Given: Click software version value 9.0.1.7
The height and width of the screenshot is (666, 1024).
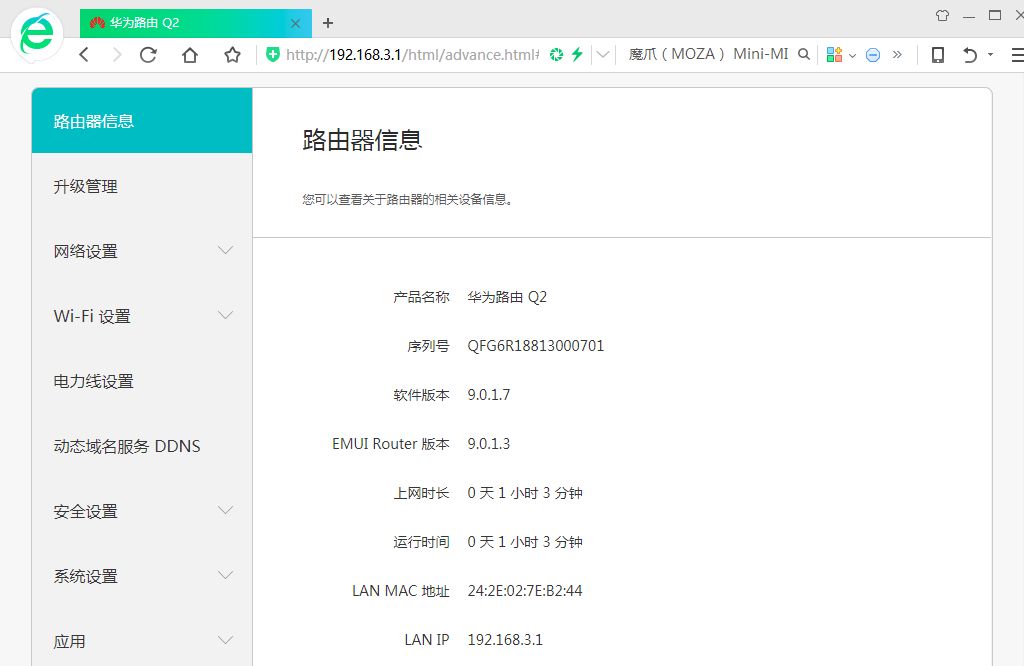Looking at the screenshot, I should coord(488,395).
